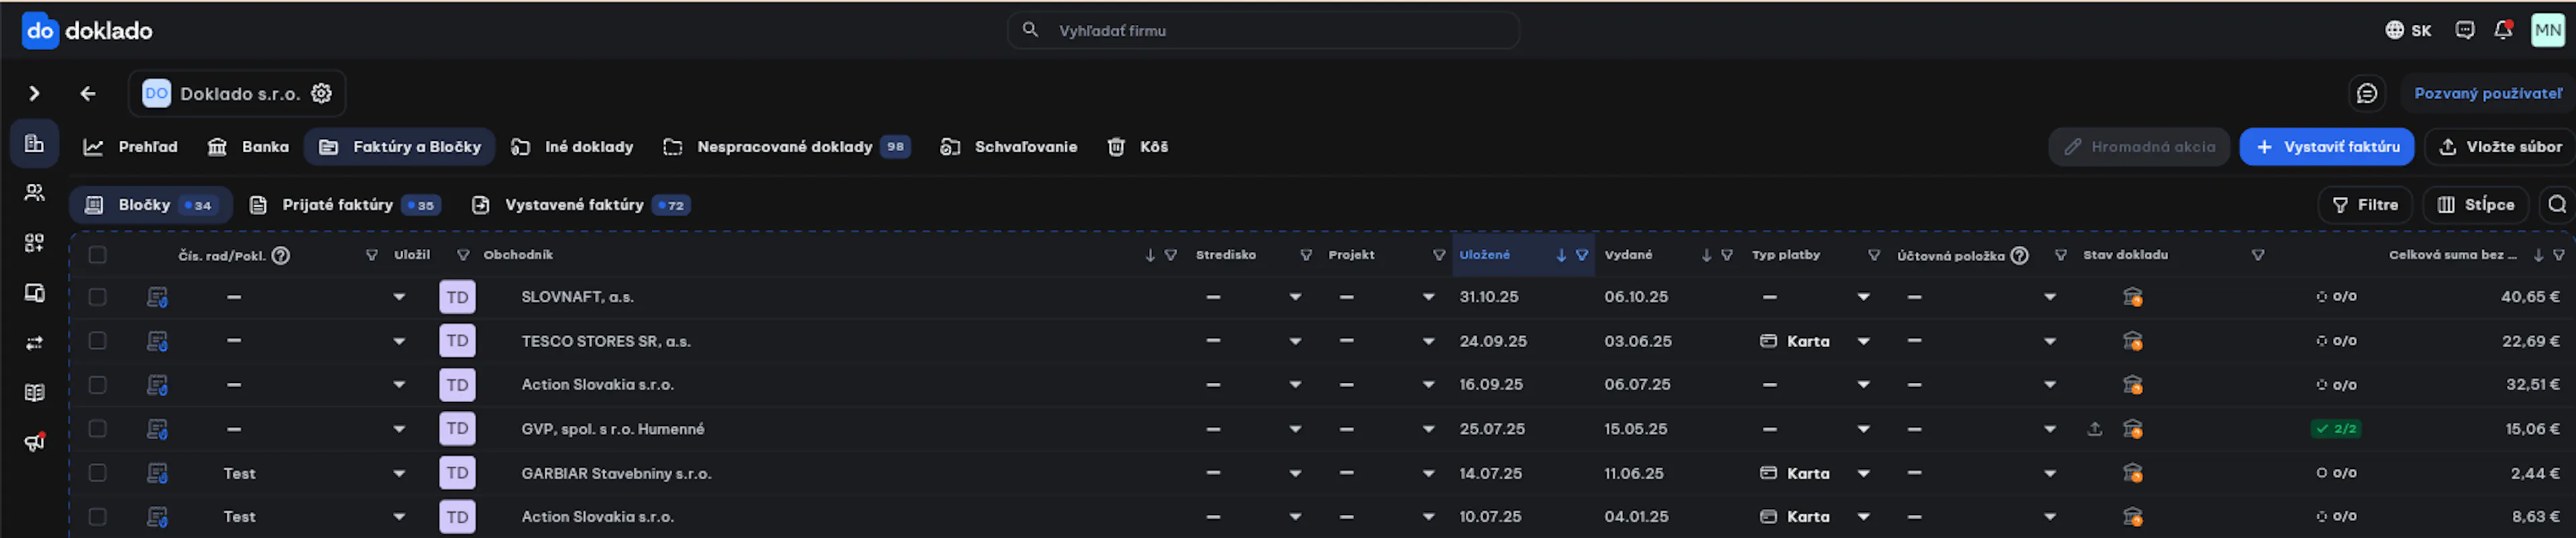This screenshot has width=2576, height=538.
Task: Open the Typ platby dropdown in GARBIAR row
Action: 1863,473
